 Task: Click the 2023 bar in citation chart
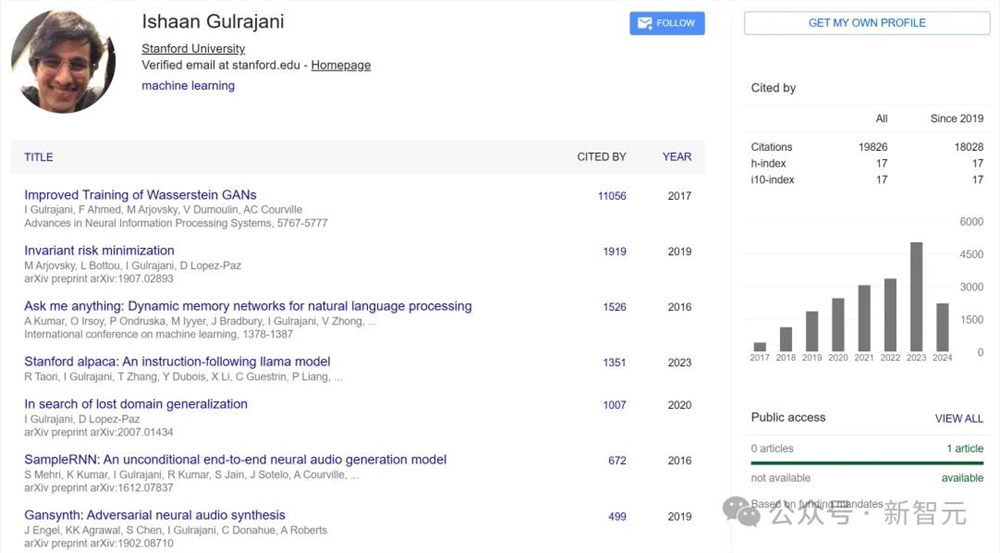tap(915, 296)
